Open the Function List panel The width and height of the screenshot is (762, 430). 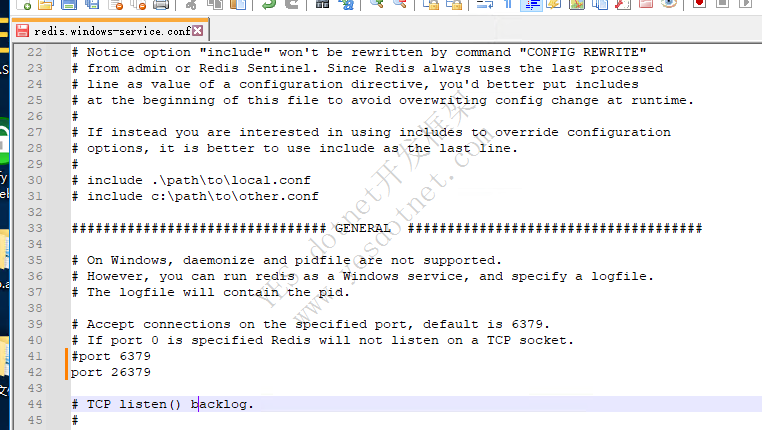[623, 4]
